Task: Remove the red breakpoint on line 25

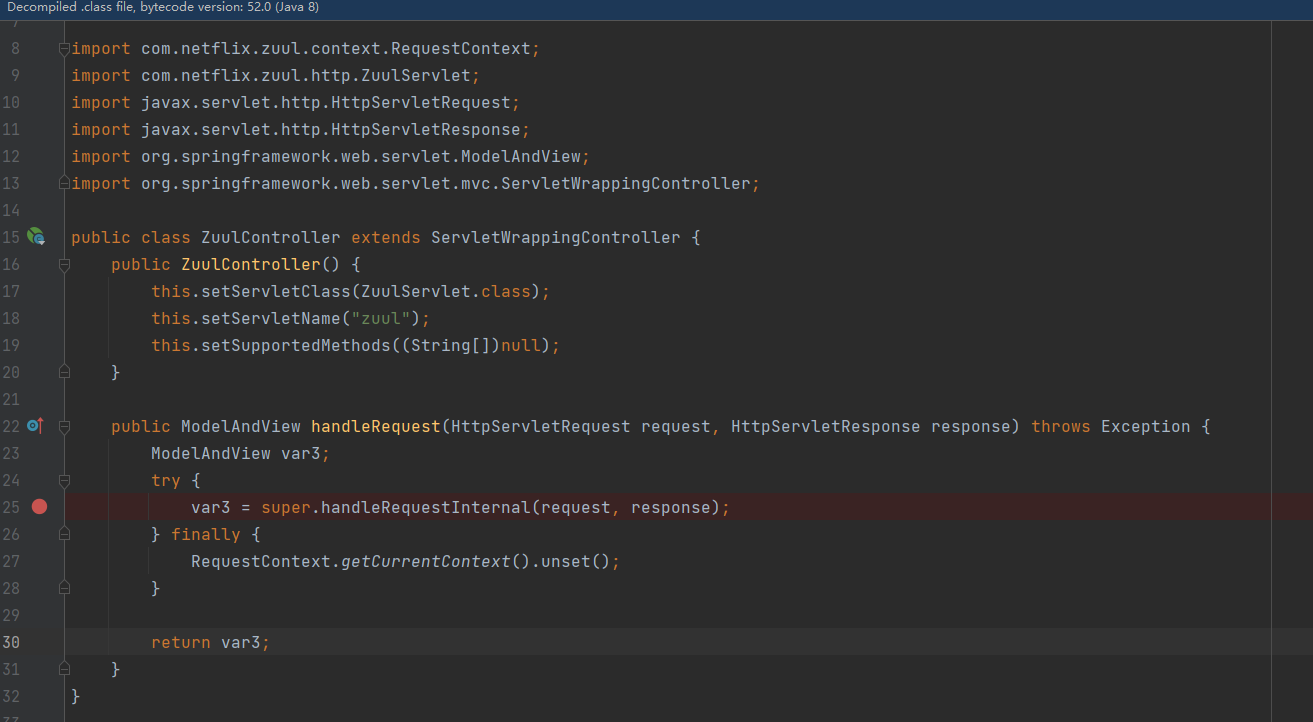Action: [39, 507]
